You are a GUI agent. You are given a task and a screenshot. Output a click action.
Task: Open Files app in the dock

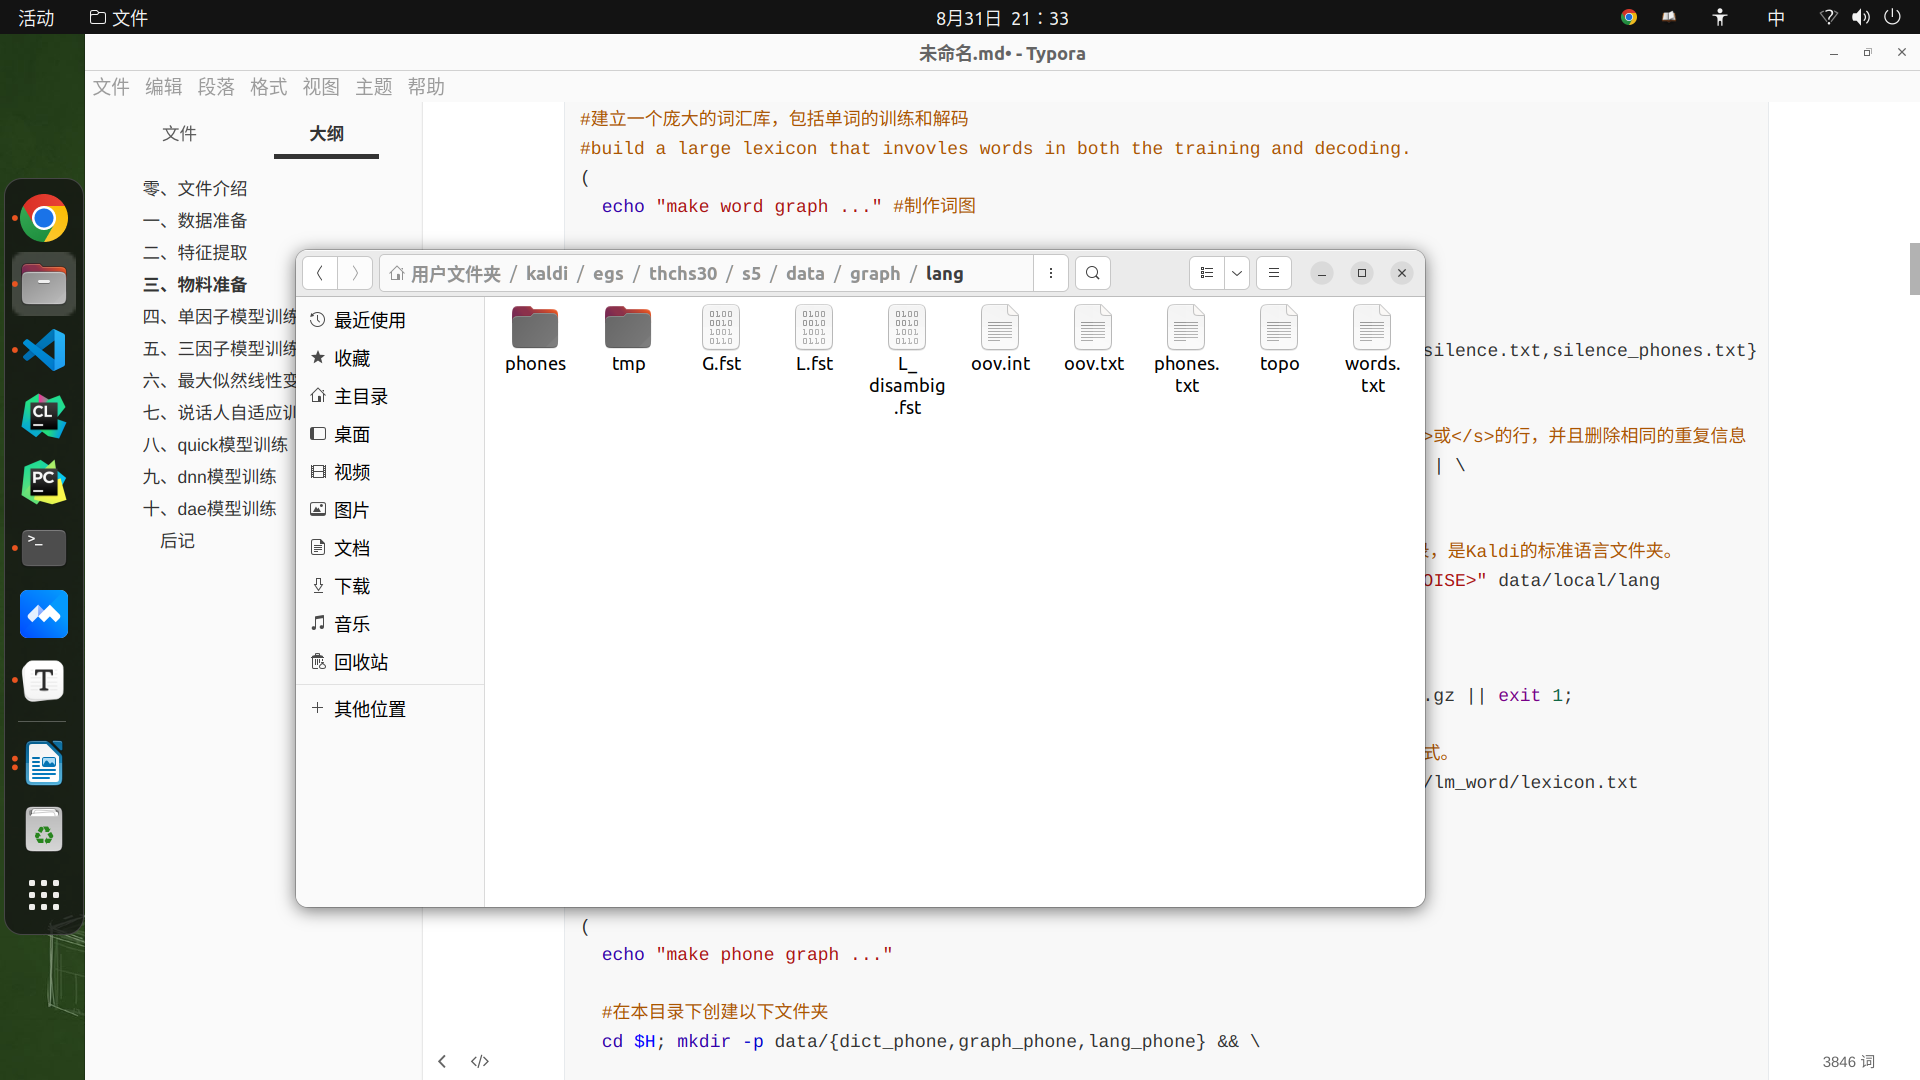pyautogui.click(x=44, y=284)
